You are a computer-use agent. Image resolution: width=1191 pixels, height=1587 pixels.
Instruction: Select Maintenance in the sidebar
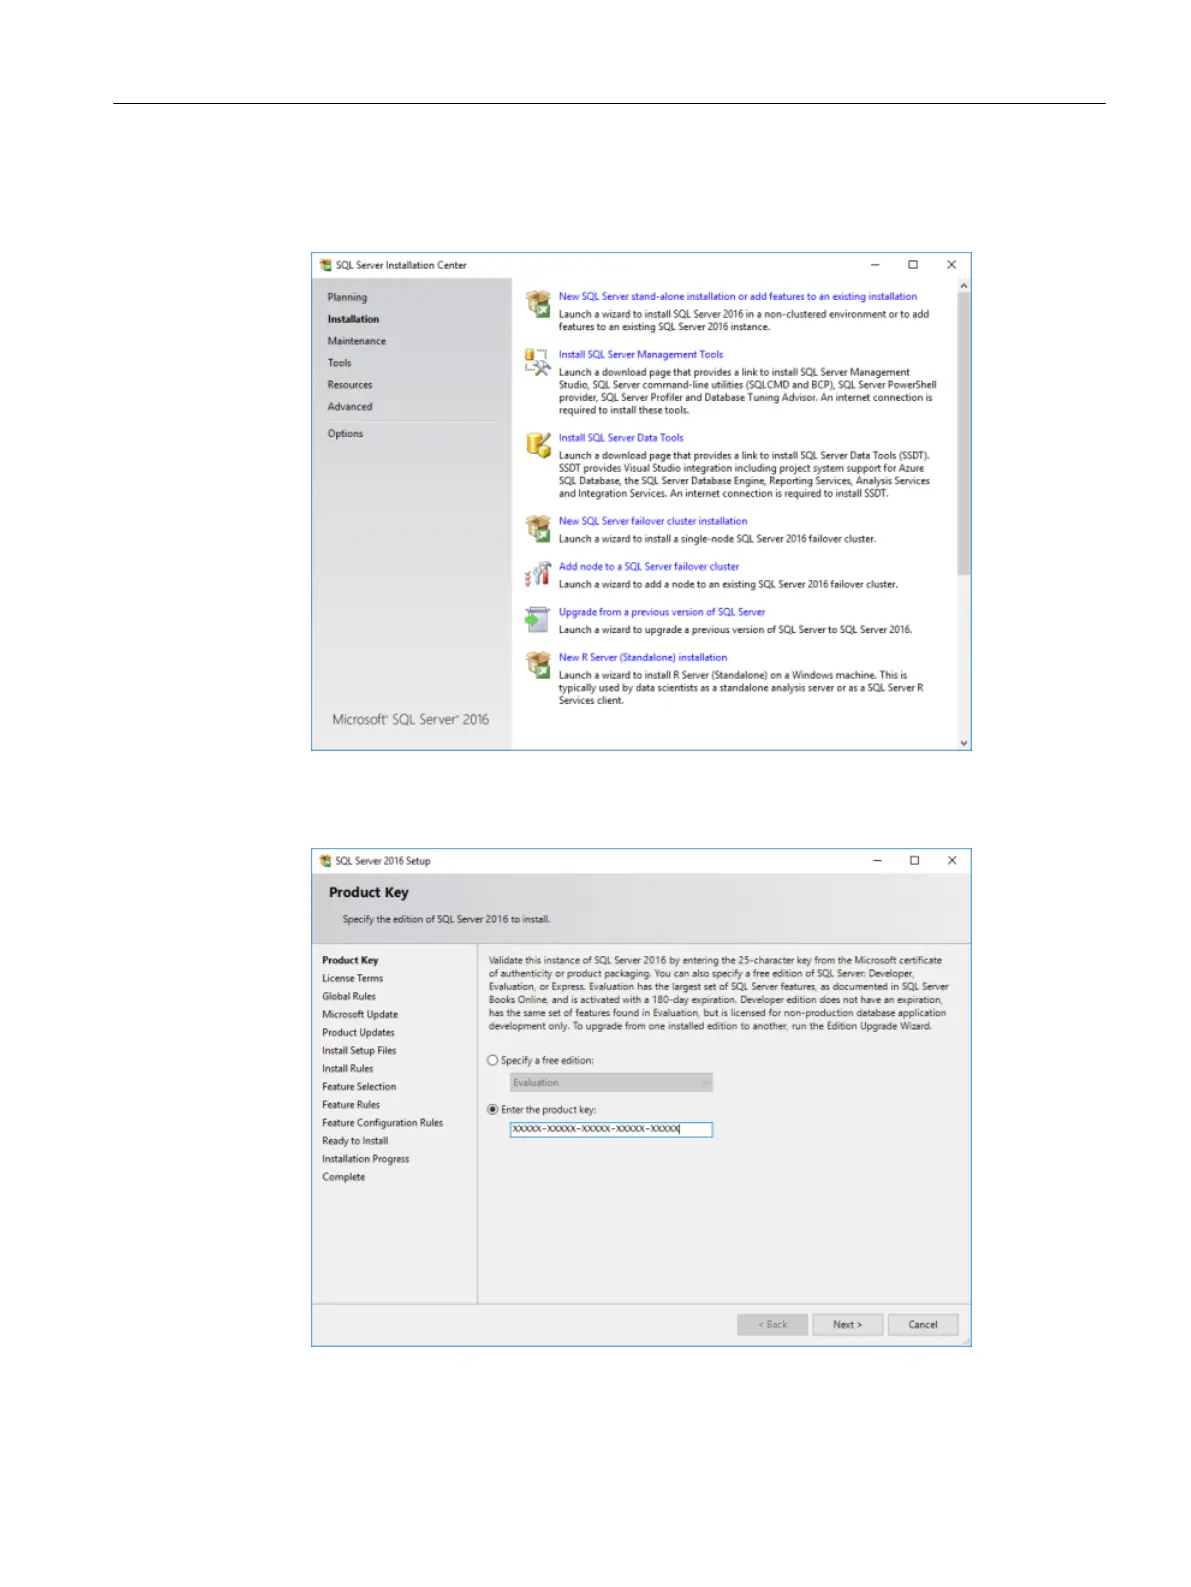coord(356,341)
